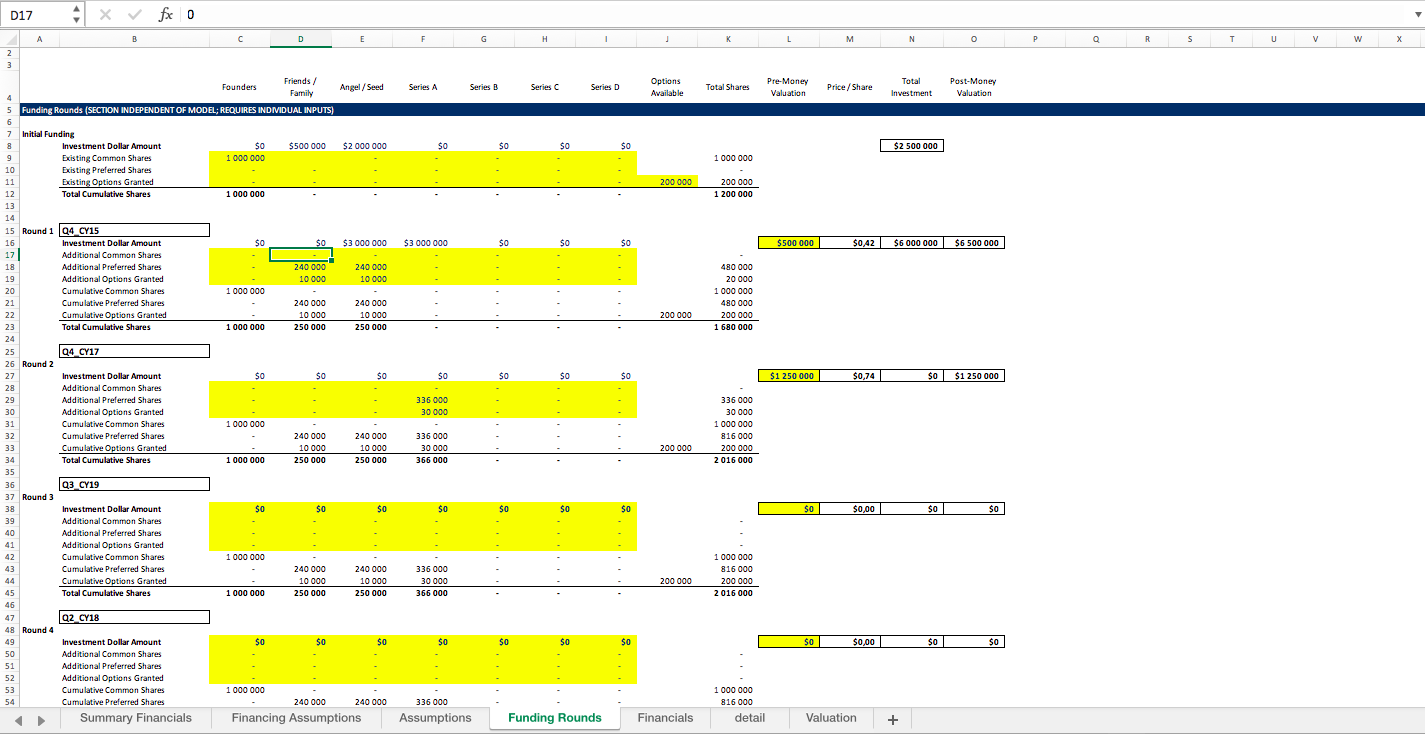
Task: Click the Pre-Money Valuation column heading
Action: (788, 87)
